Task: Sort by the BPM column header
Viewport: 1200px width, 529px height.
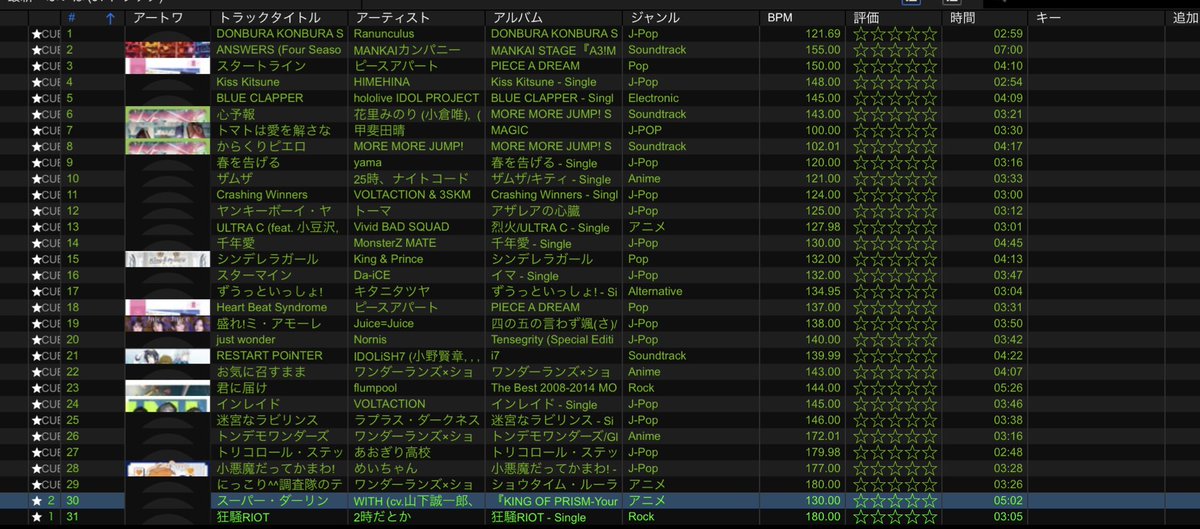Action: pyautogui.click(x=780, y=18)
